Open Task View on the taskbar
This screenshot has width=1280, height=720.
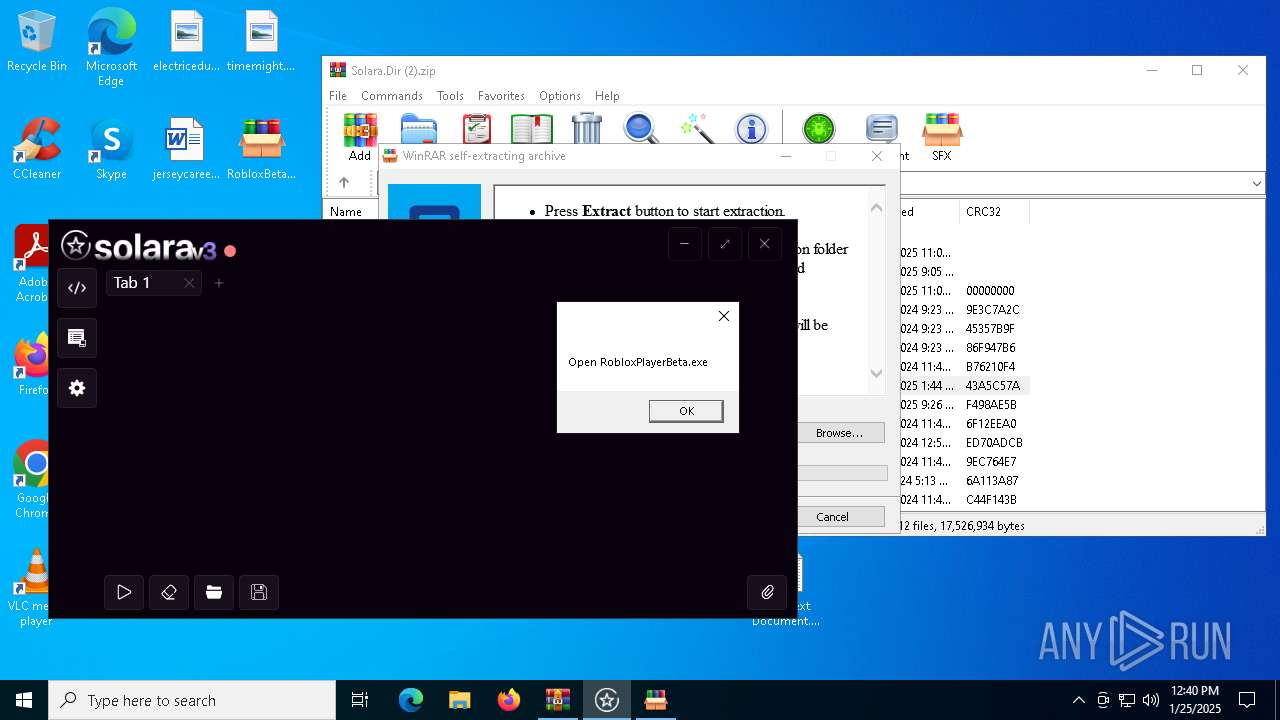click(360, 700)
